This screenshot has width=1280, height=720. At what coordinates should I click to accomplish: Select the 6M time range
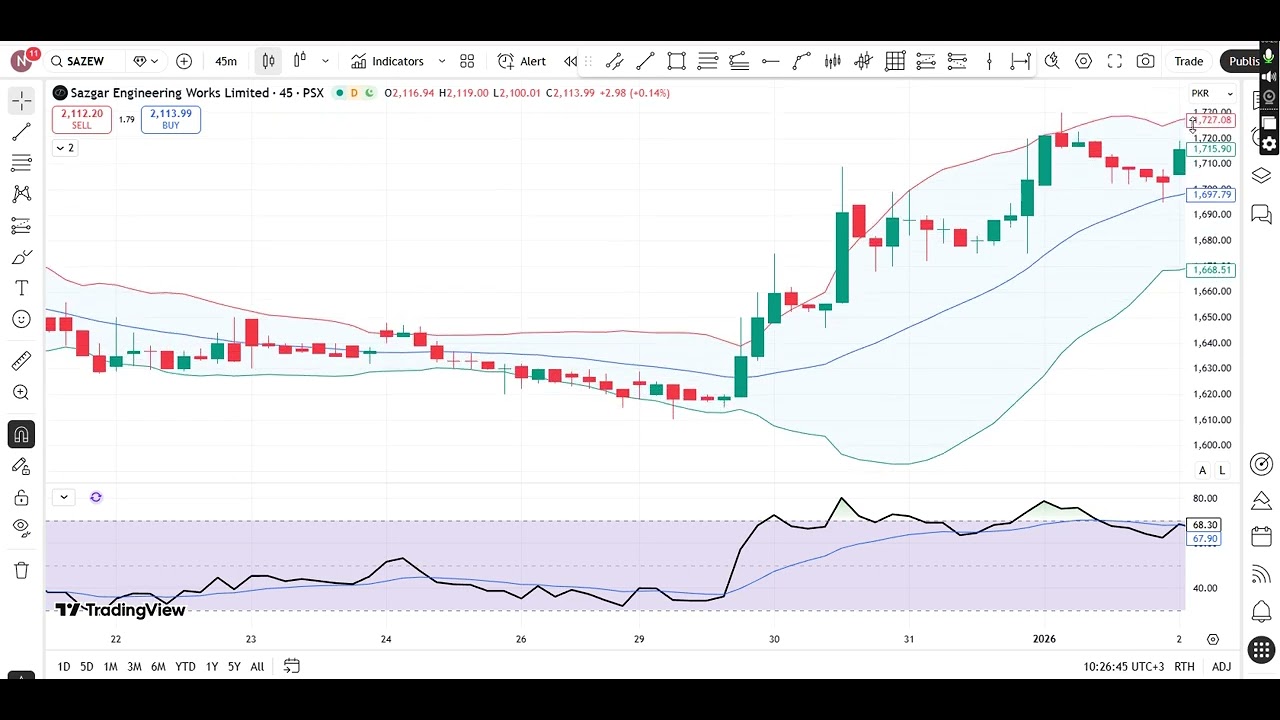(x=158, y=667)
